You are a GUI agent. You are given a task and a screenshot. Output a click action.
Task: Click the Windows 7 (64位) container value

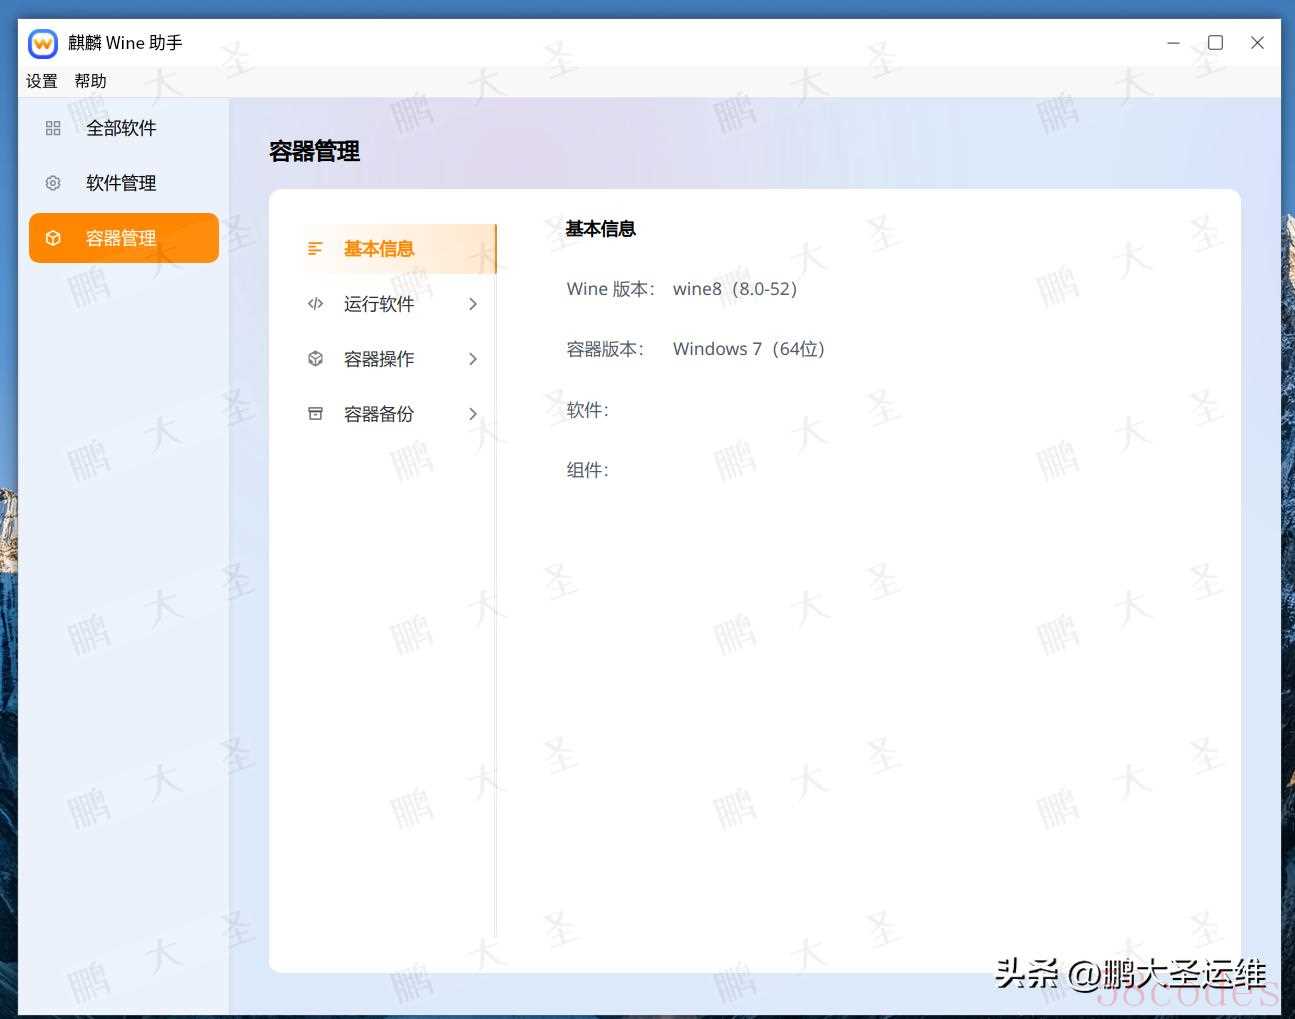pyautogui.click(x=748, y=349)
